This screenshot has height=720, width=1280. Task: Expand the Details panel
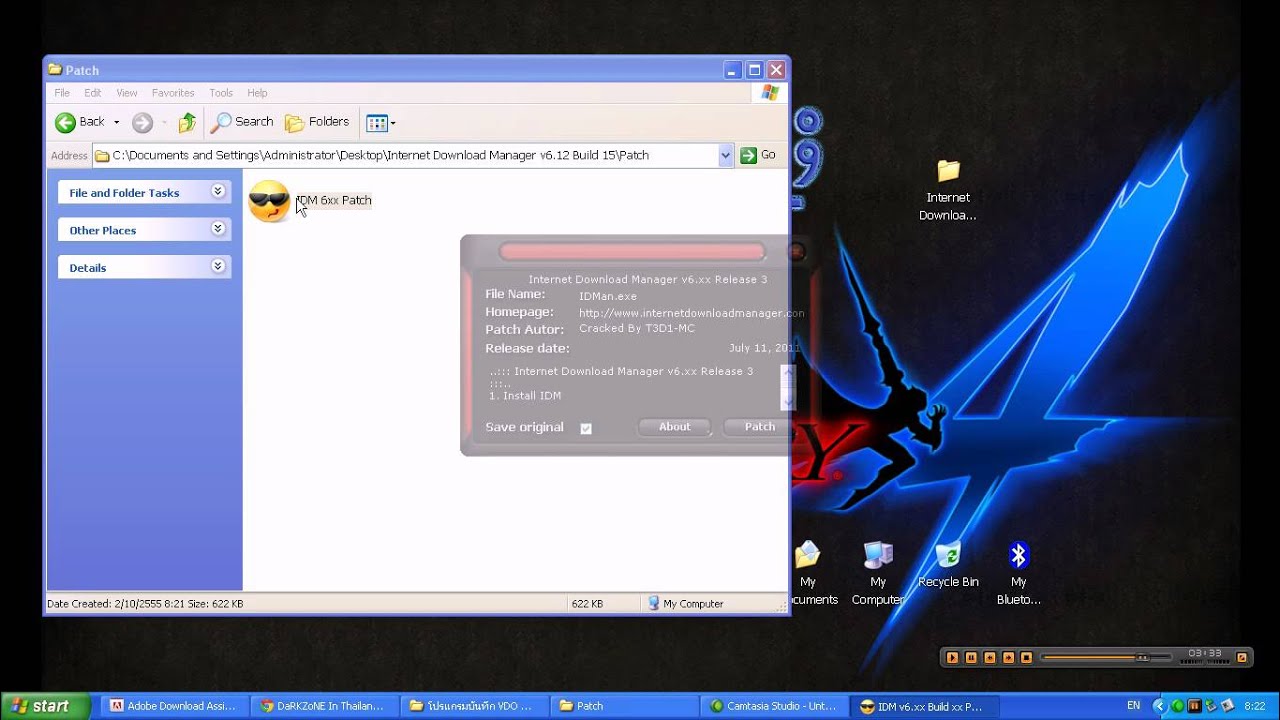tap(218, 266)
